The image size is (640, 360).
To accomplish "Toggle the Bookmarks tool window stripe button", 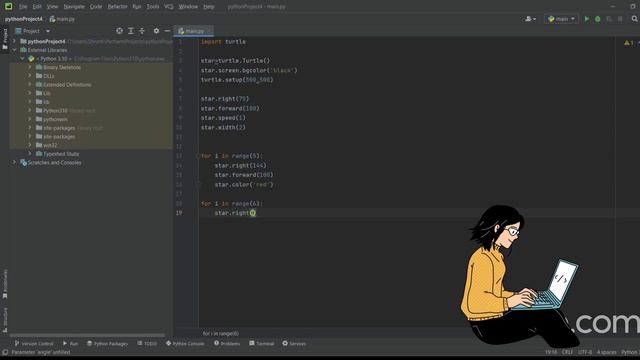I will pyautogui.click(x=5, y=284).
